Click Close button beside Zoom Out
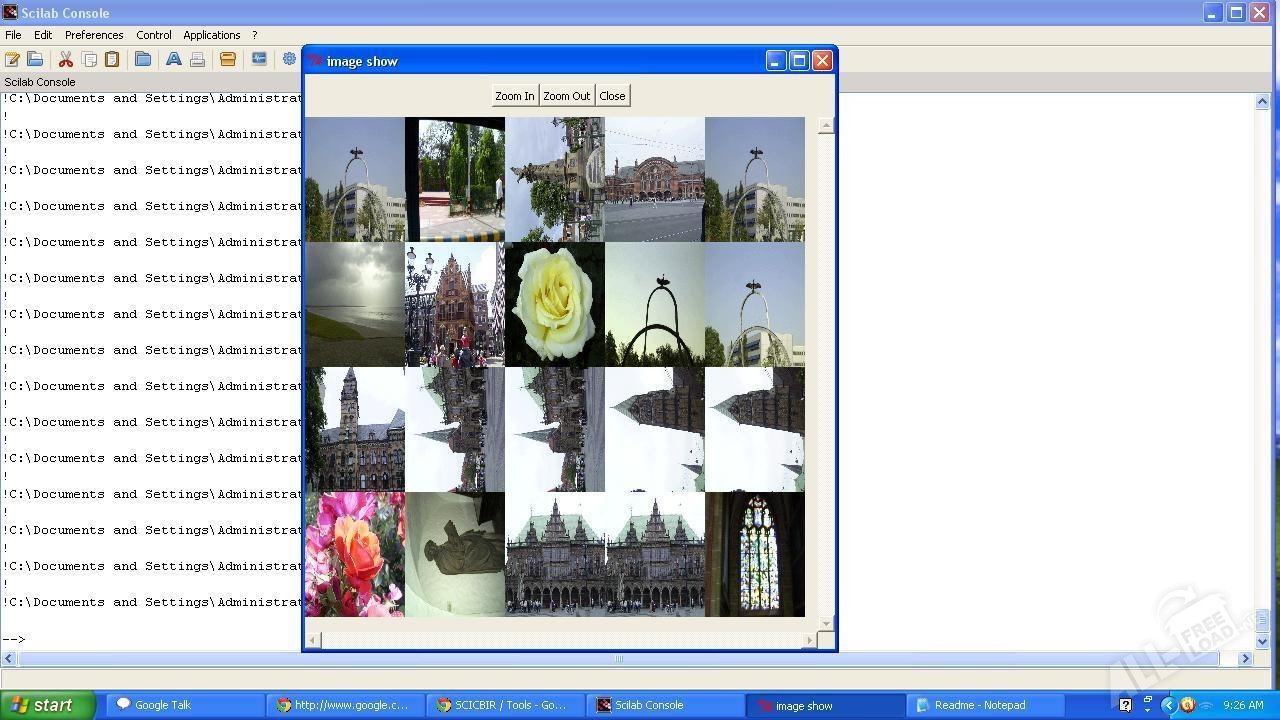 612,96
